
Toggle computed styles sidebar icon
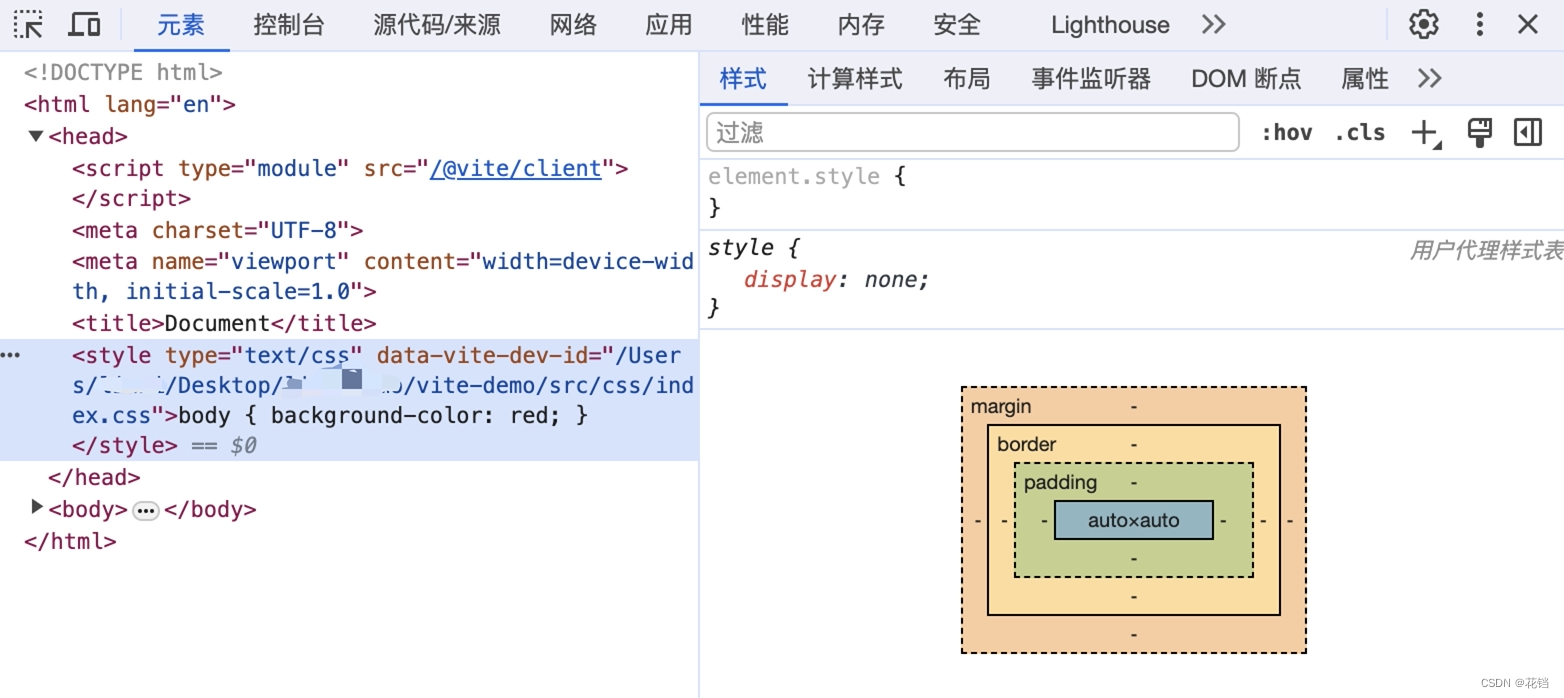coord(1528,132)
